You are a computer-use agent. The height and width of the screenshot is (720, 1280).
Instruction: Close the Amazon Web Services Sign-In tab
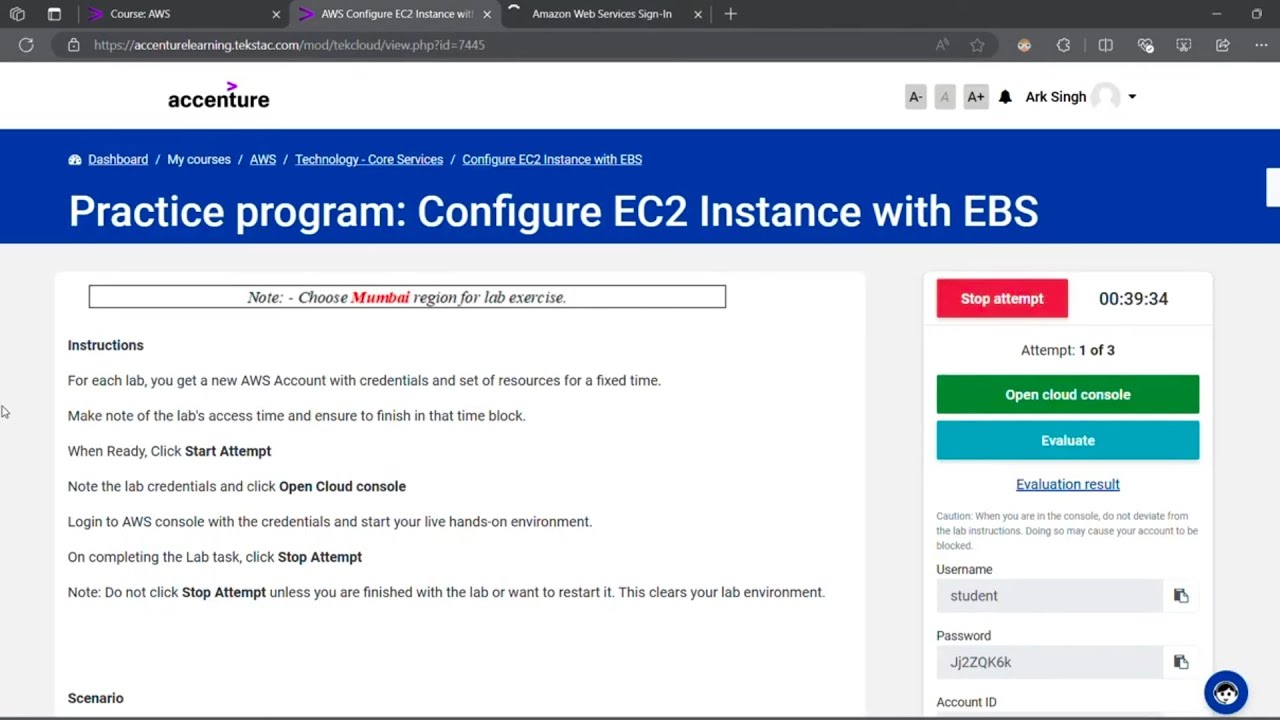click(x=698, y=14)
